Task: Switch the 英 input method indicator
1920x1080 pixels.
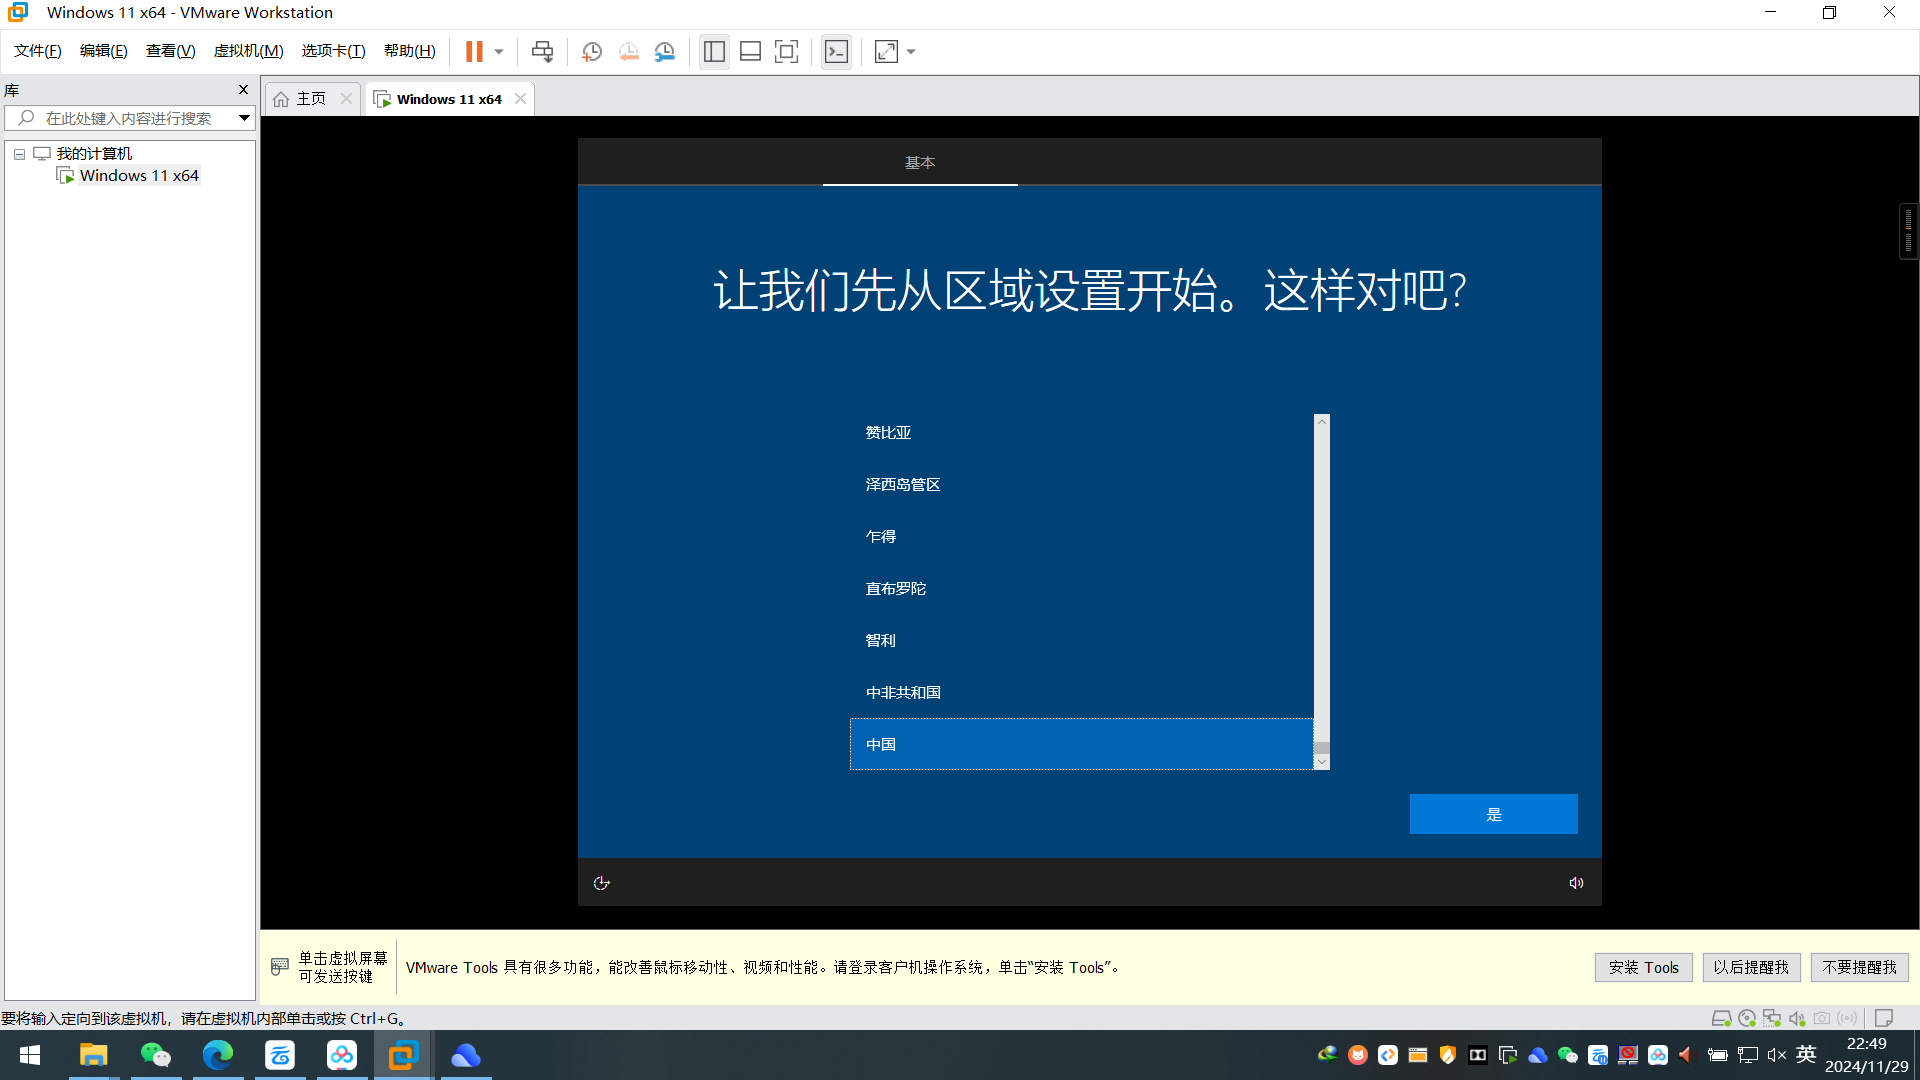Action: tap(1806, 1055)
